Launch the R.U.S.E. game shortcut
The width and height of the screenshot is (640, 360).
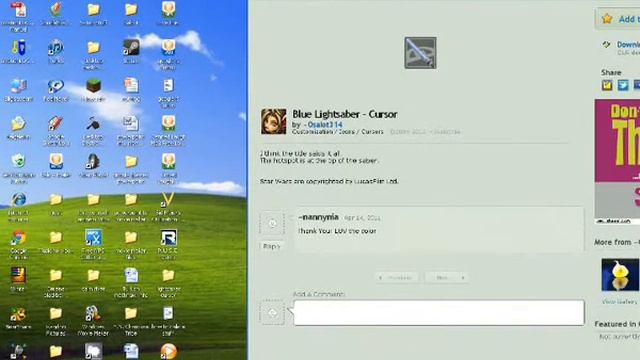pyautogui.click(x=169, y=238)
